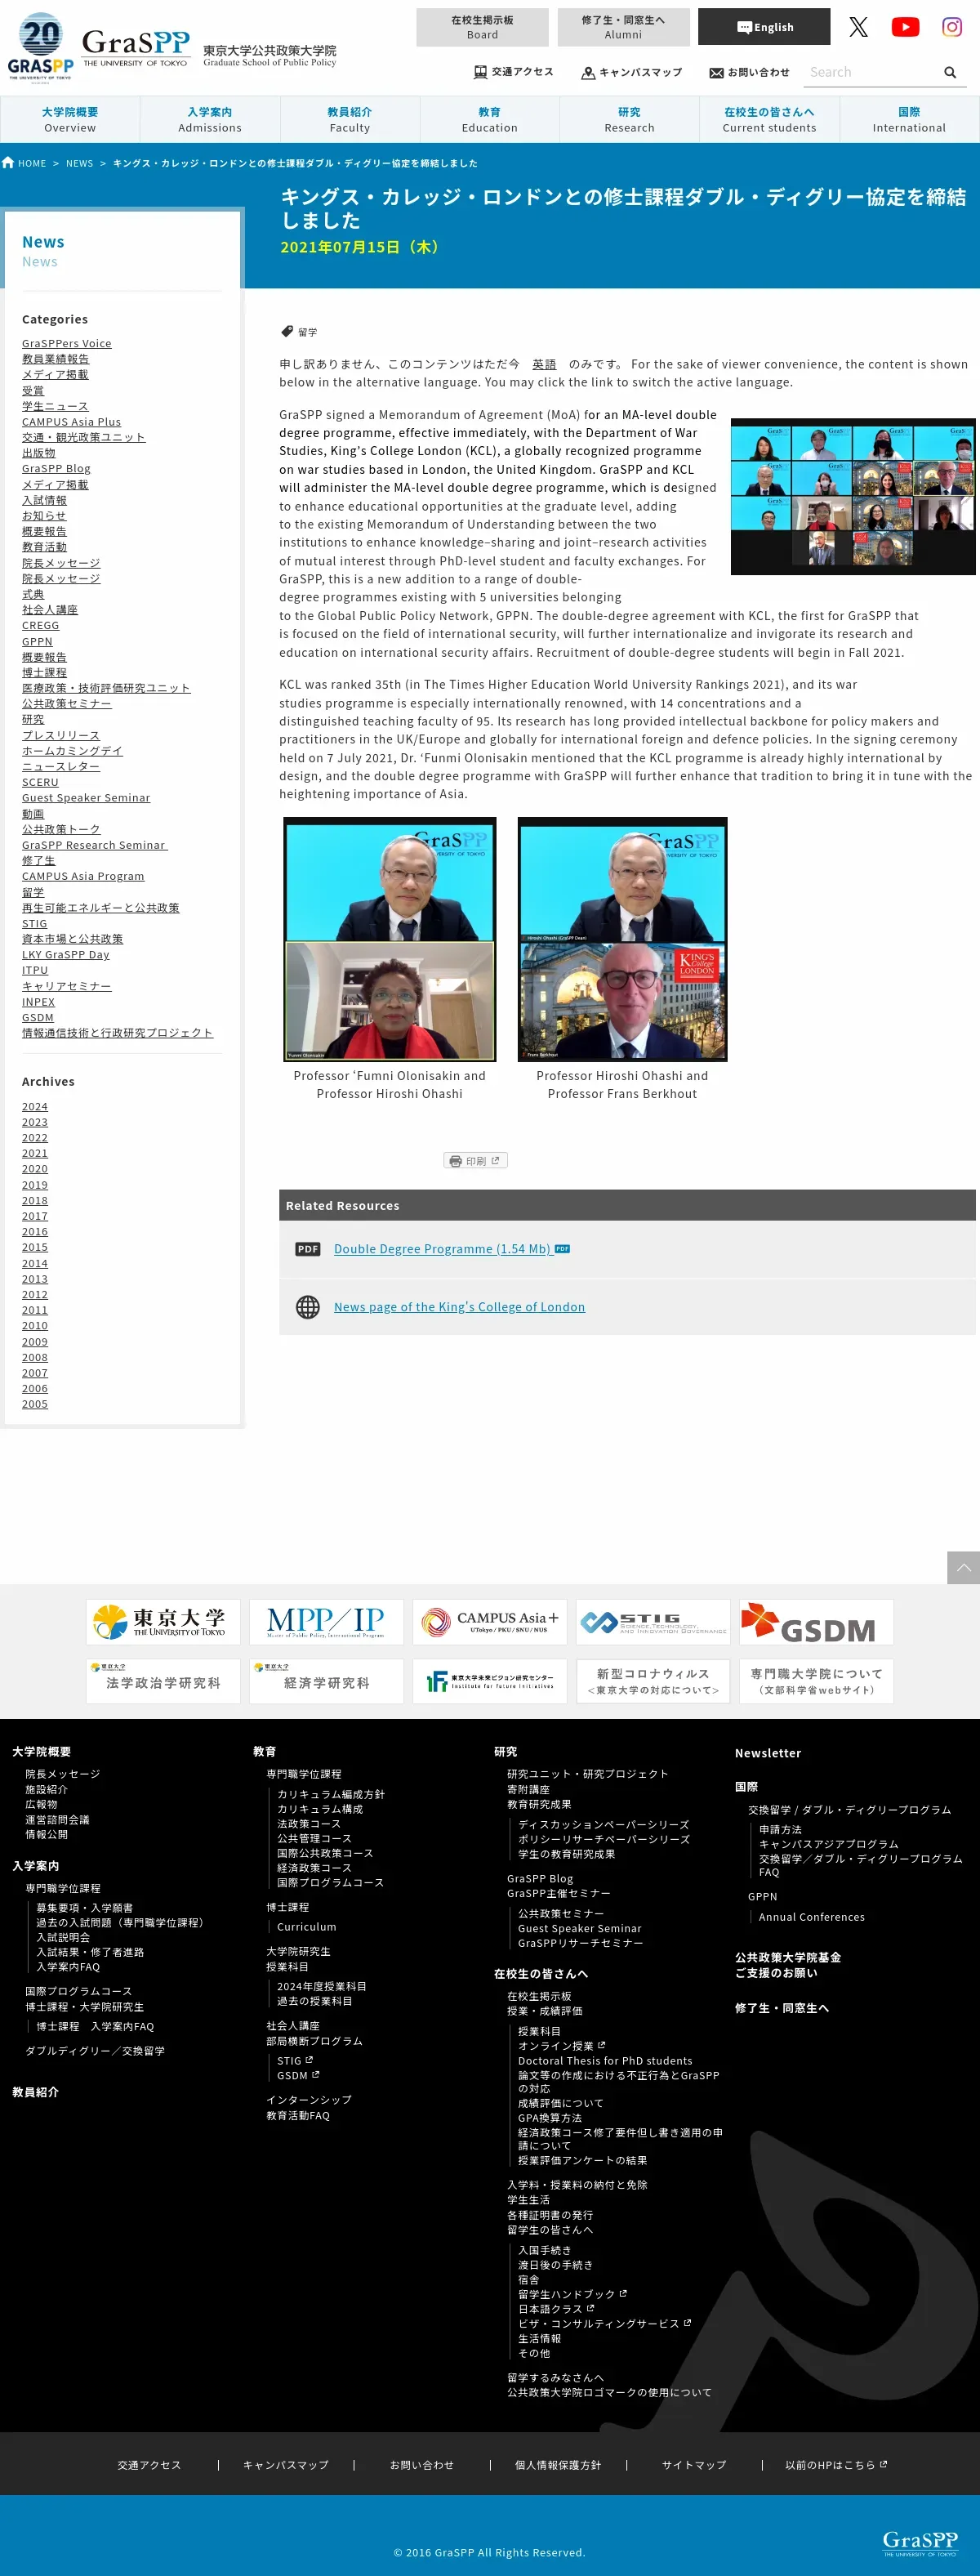Click 公共政策大学院基金 ご支援のお願い link
The width and height of the screenshot is (980, 2576).
pos(788,1965)
